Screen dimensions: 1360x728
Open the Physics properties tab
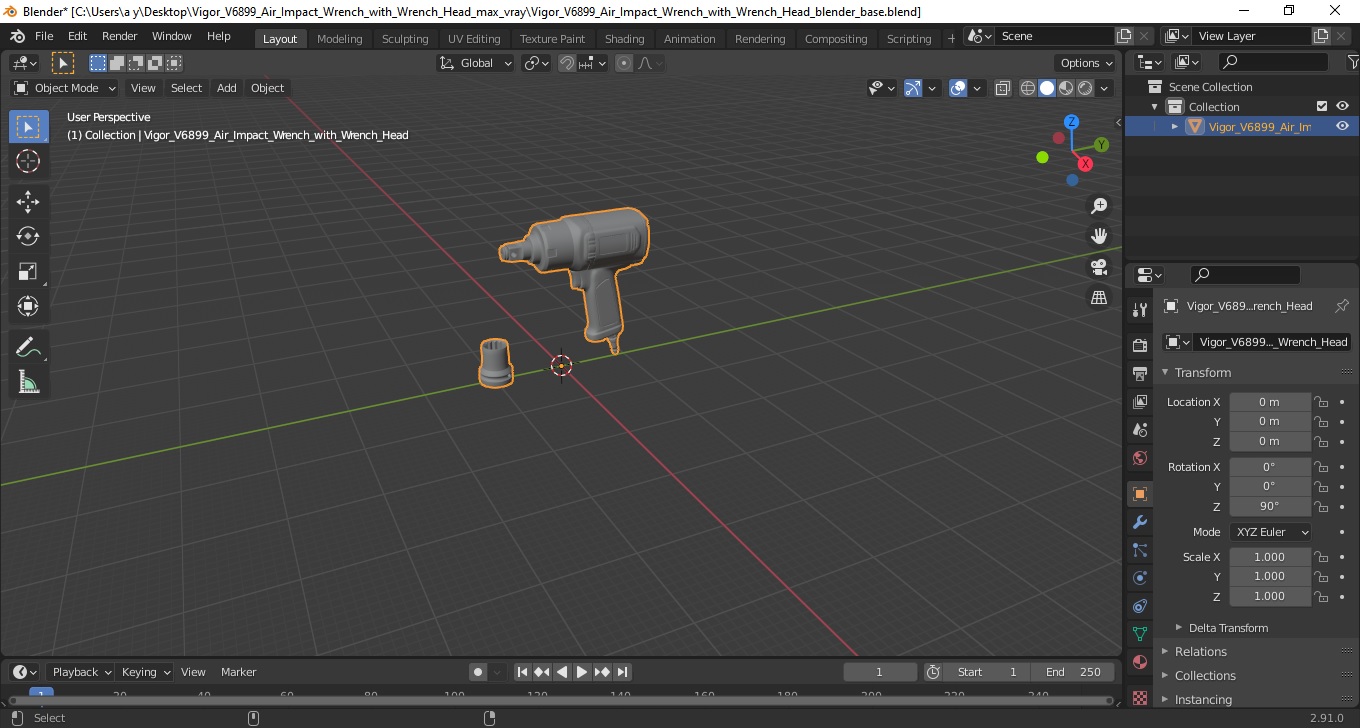click(x=1139, y=578)
